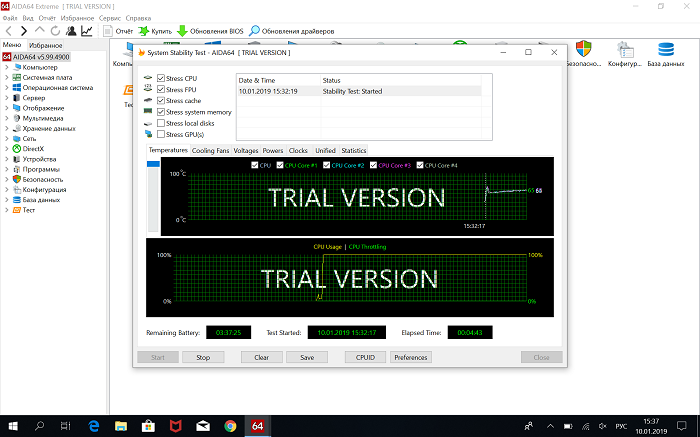
Task: Uncheck Stress cache checkbox
Action: (x=161, y=100)
